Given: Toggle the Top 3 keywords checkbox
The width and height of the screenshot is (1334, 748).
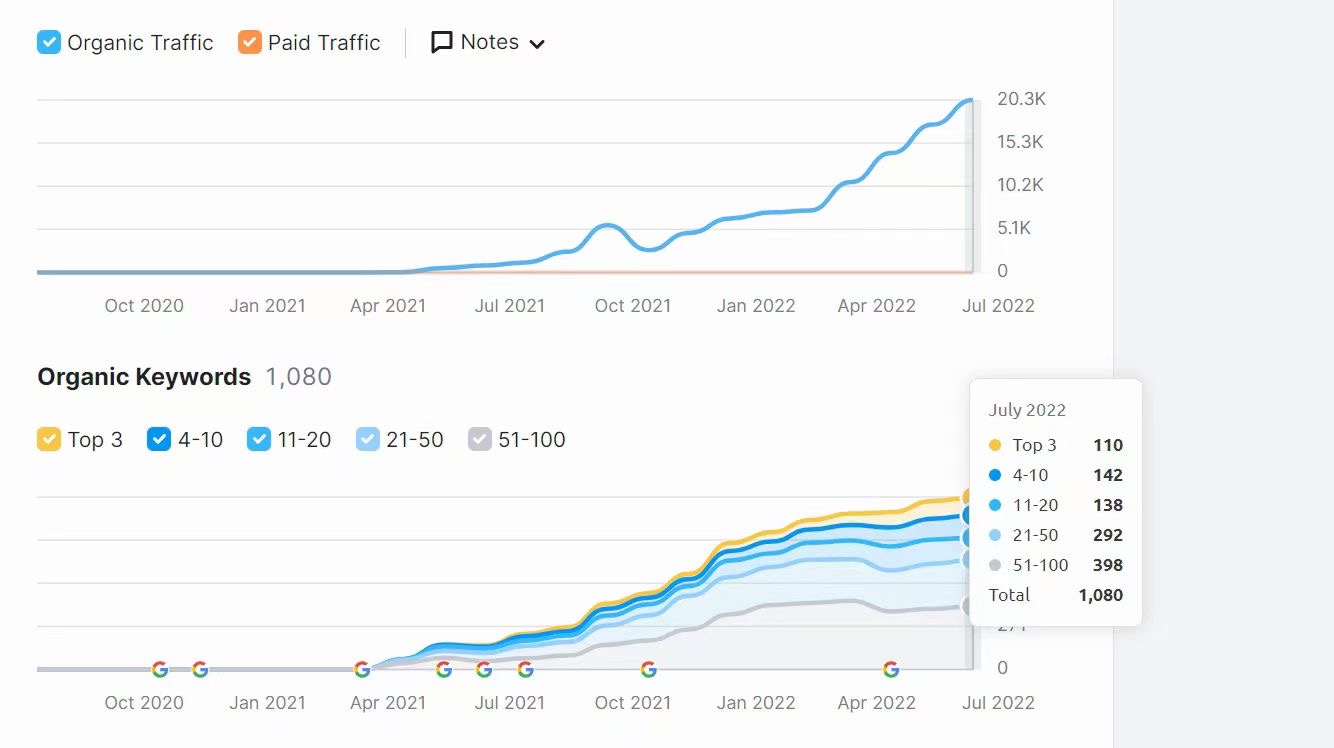Looking at the screenshot, I should [49, 439].
